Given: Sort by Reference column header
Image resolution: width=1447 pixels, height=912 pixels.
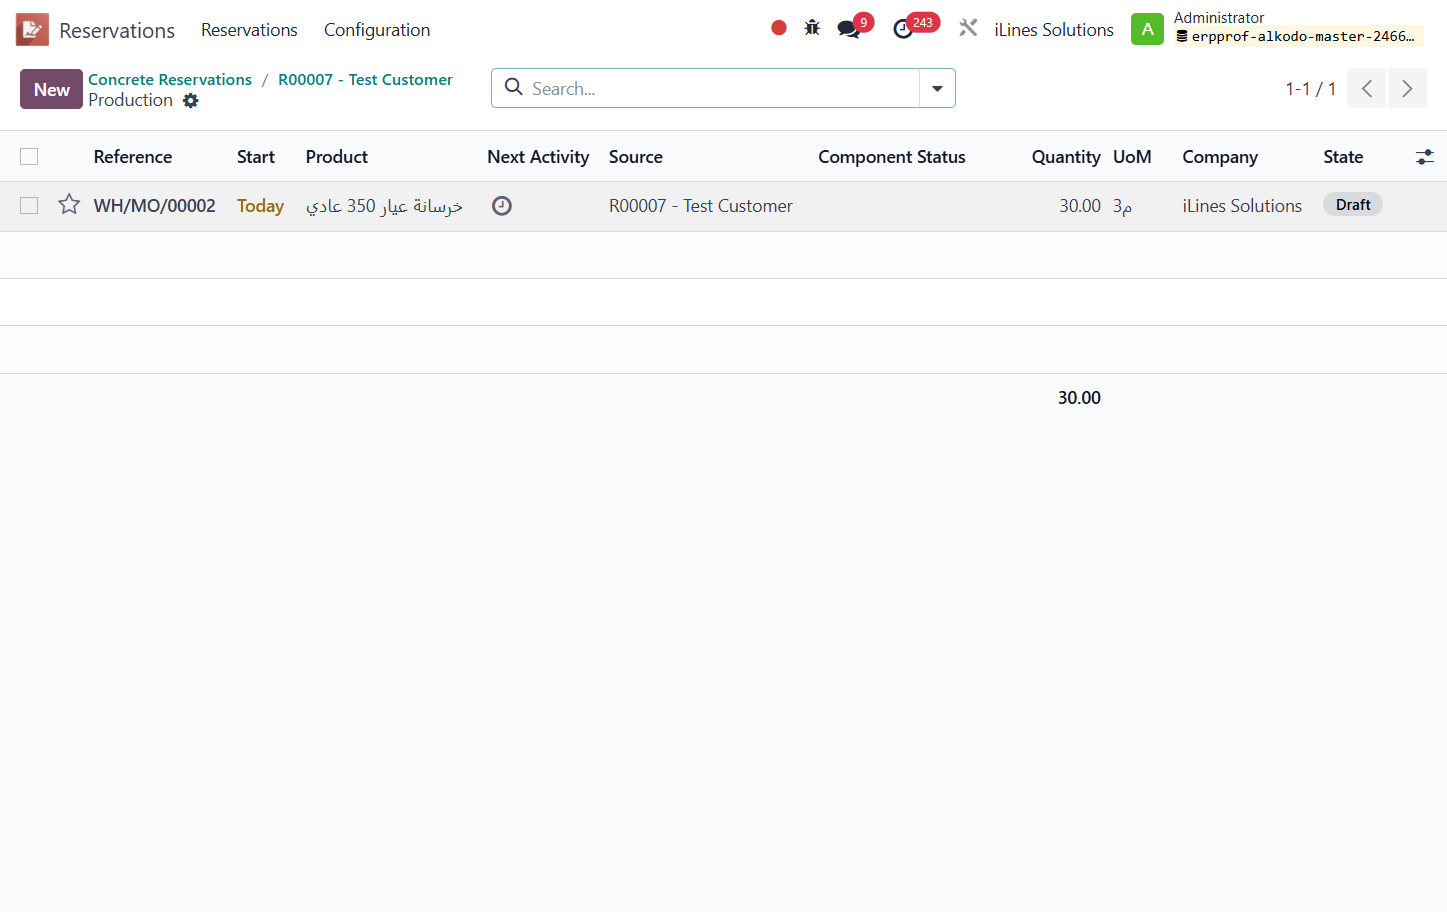Looking at the screenshot, I should pos(133,157).
